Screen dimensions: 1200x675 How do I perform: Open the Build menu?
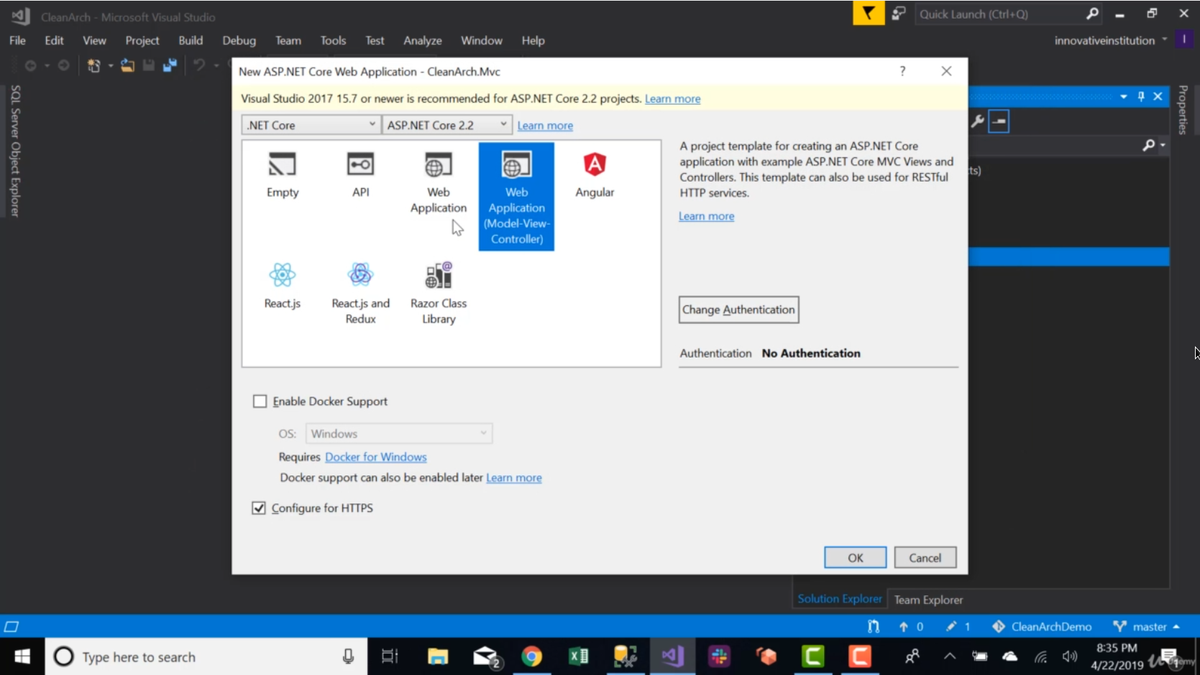tap(190, 40)
